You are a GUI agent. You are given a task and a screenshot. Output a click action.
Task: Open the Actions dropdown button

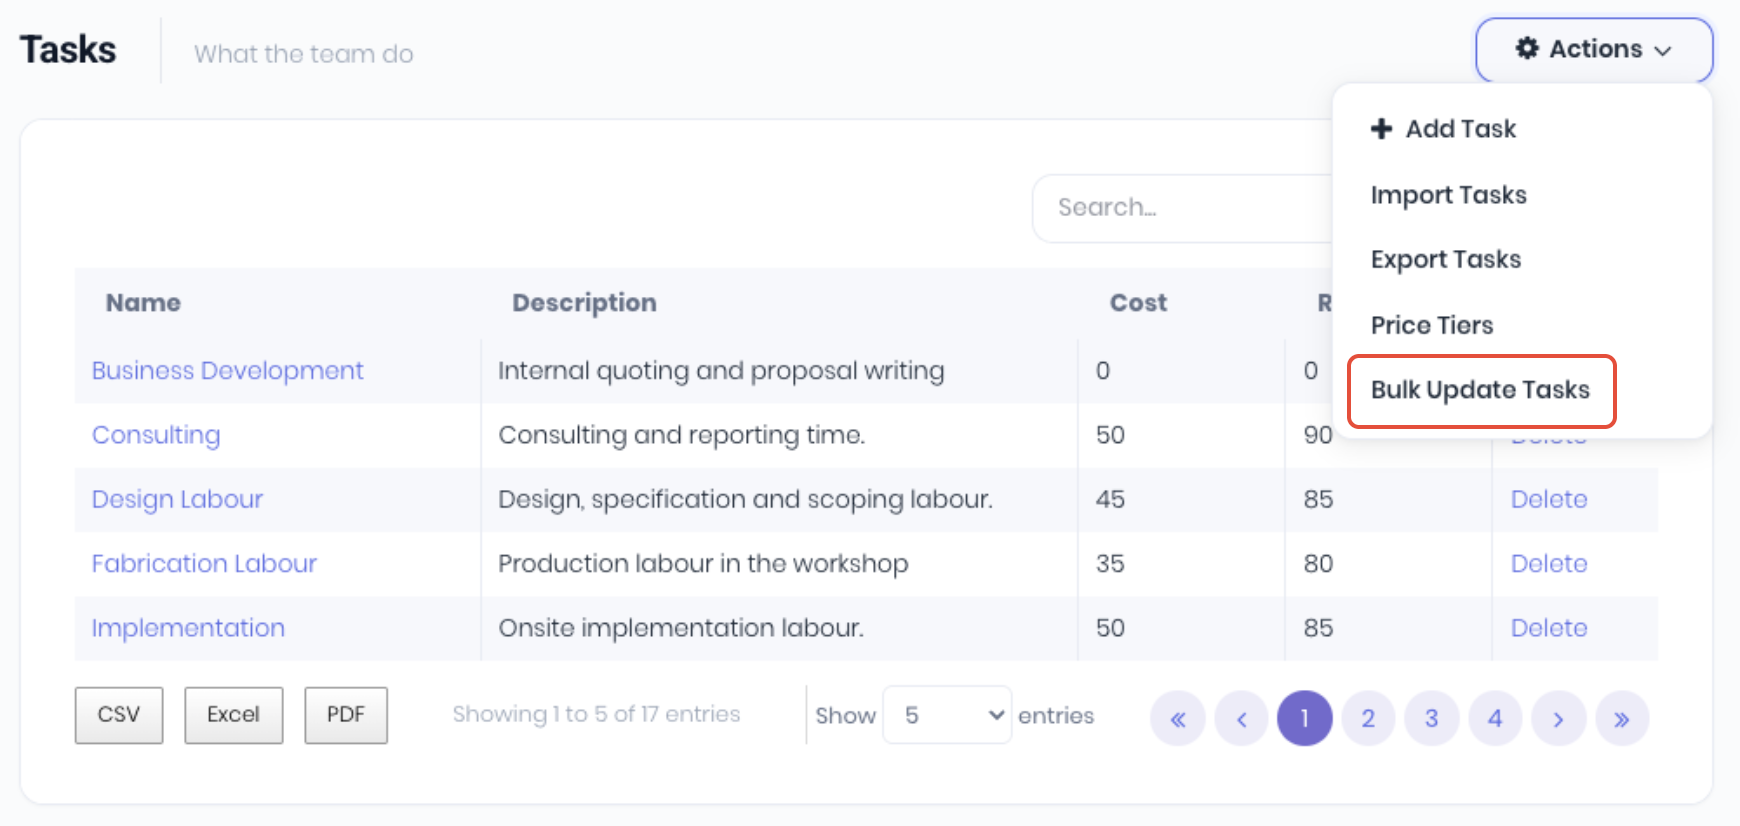point(1594,50)
